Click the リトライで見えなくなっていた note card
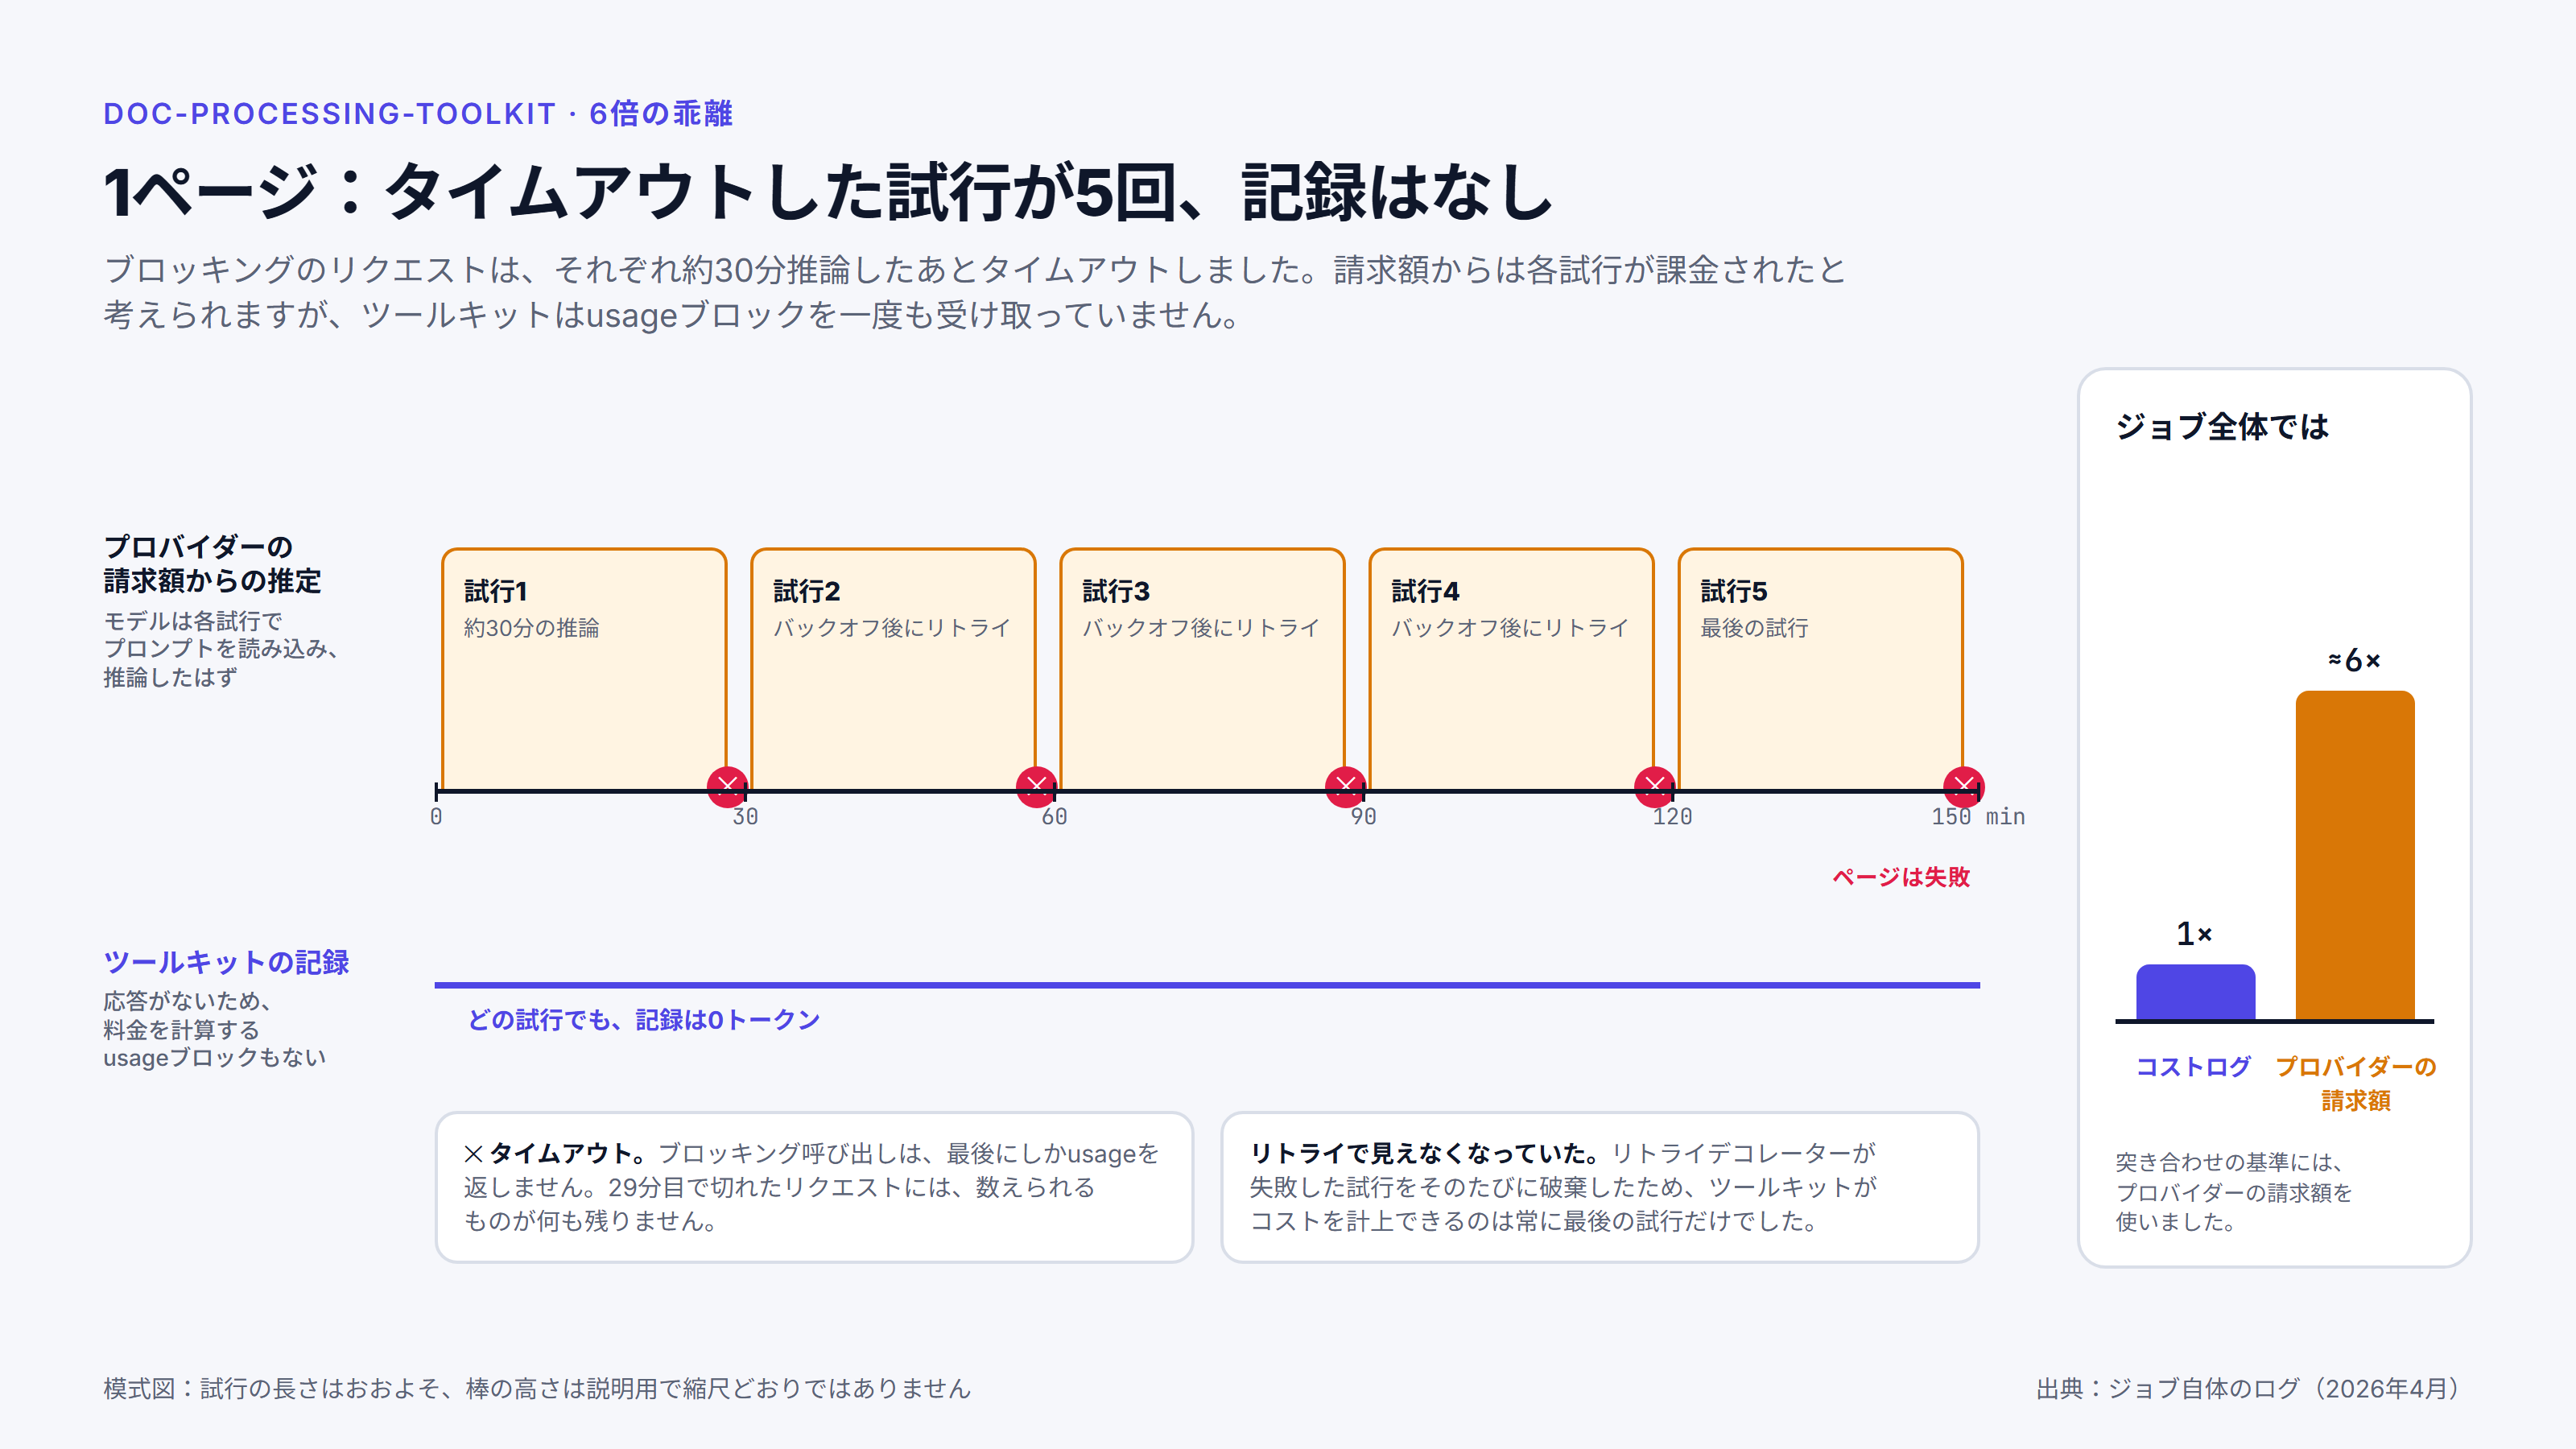2576x1449 pixels. [x=1599, y=1187]
